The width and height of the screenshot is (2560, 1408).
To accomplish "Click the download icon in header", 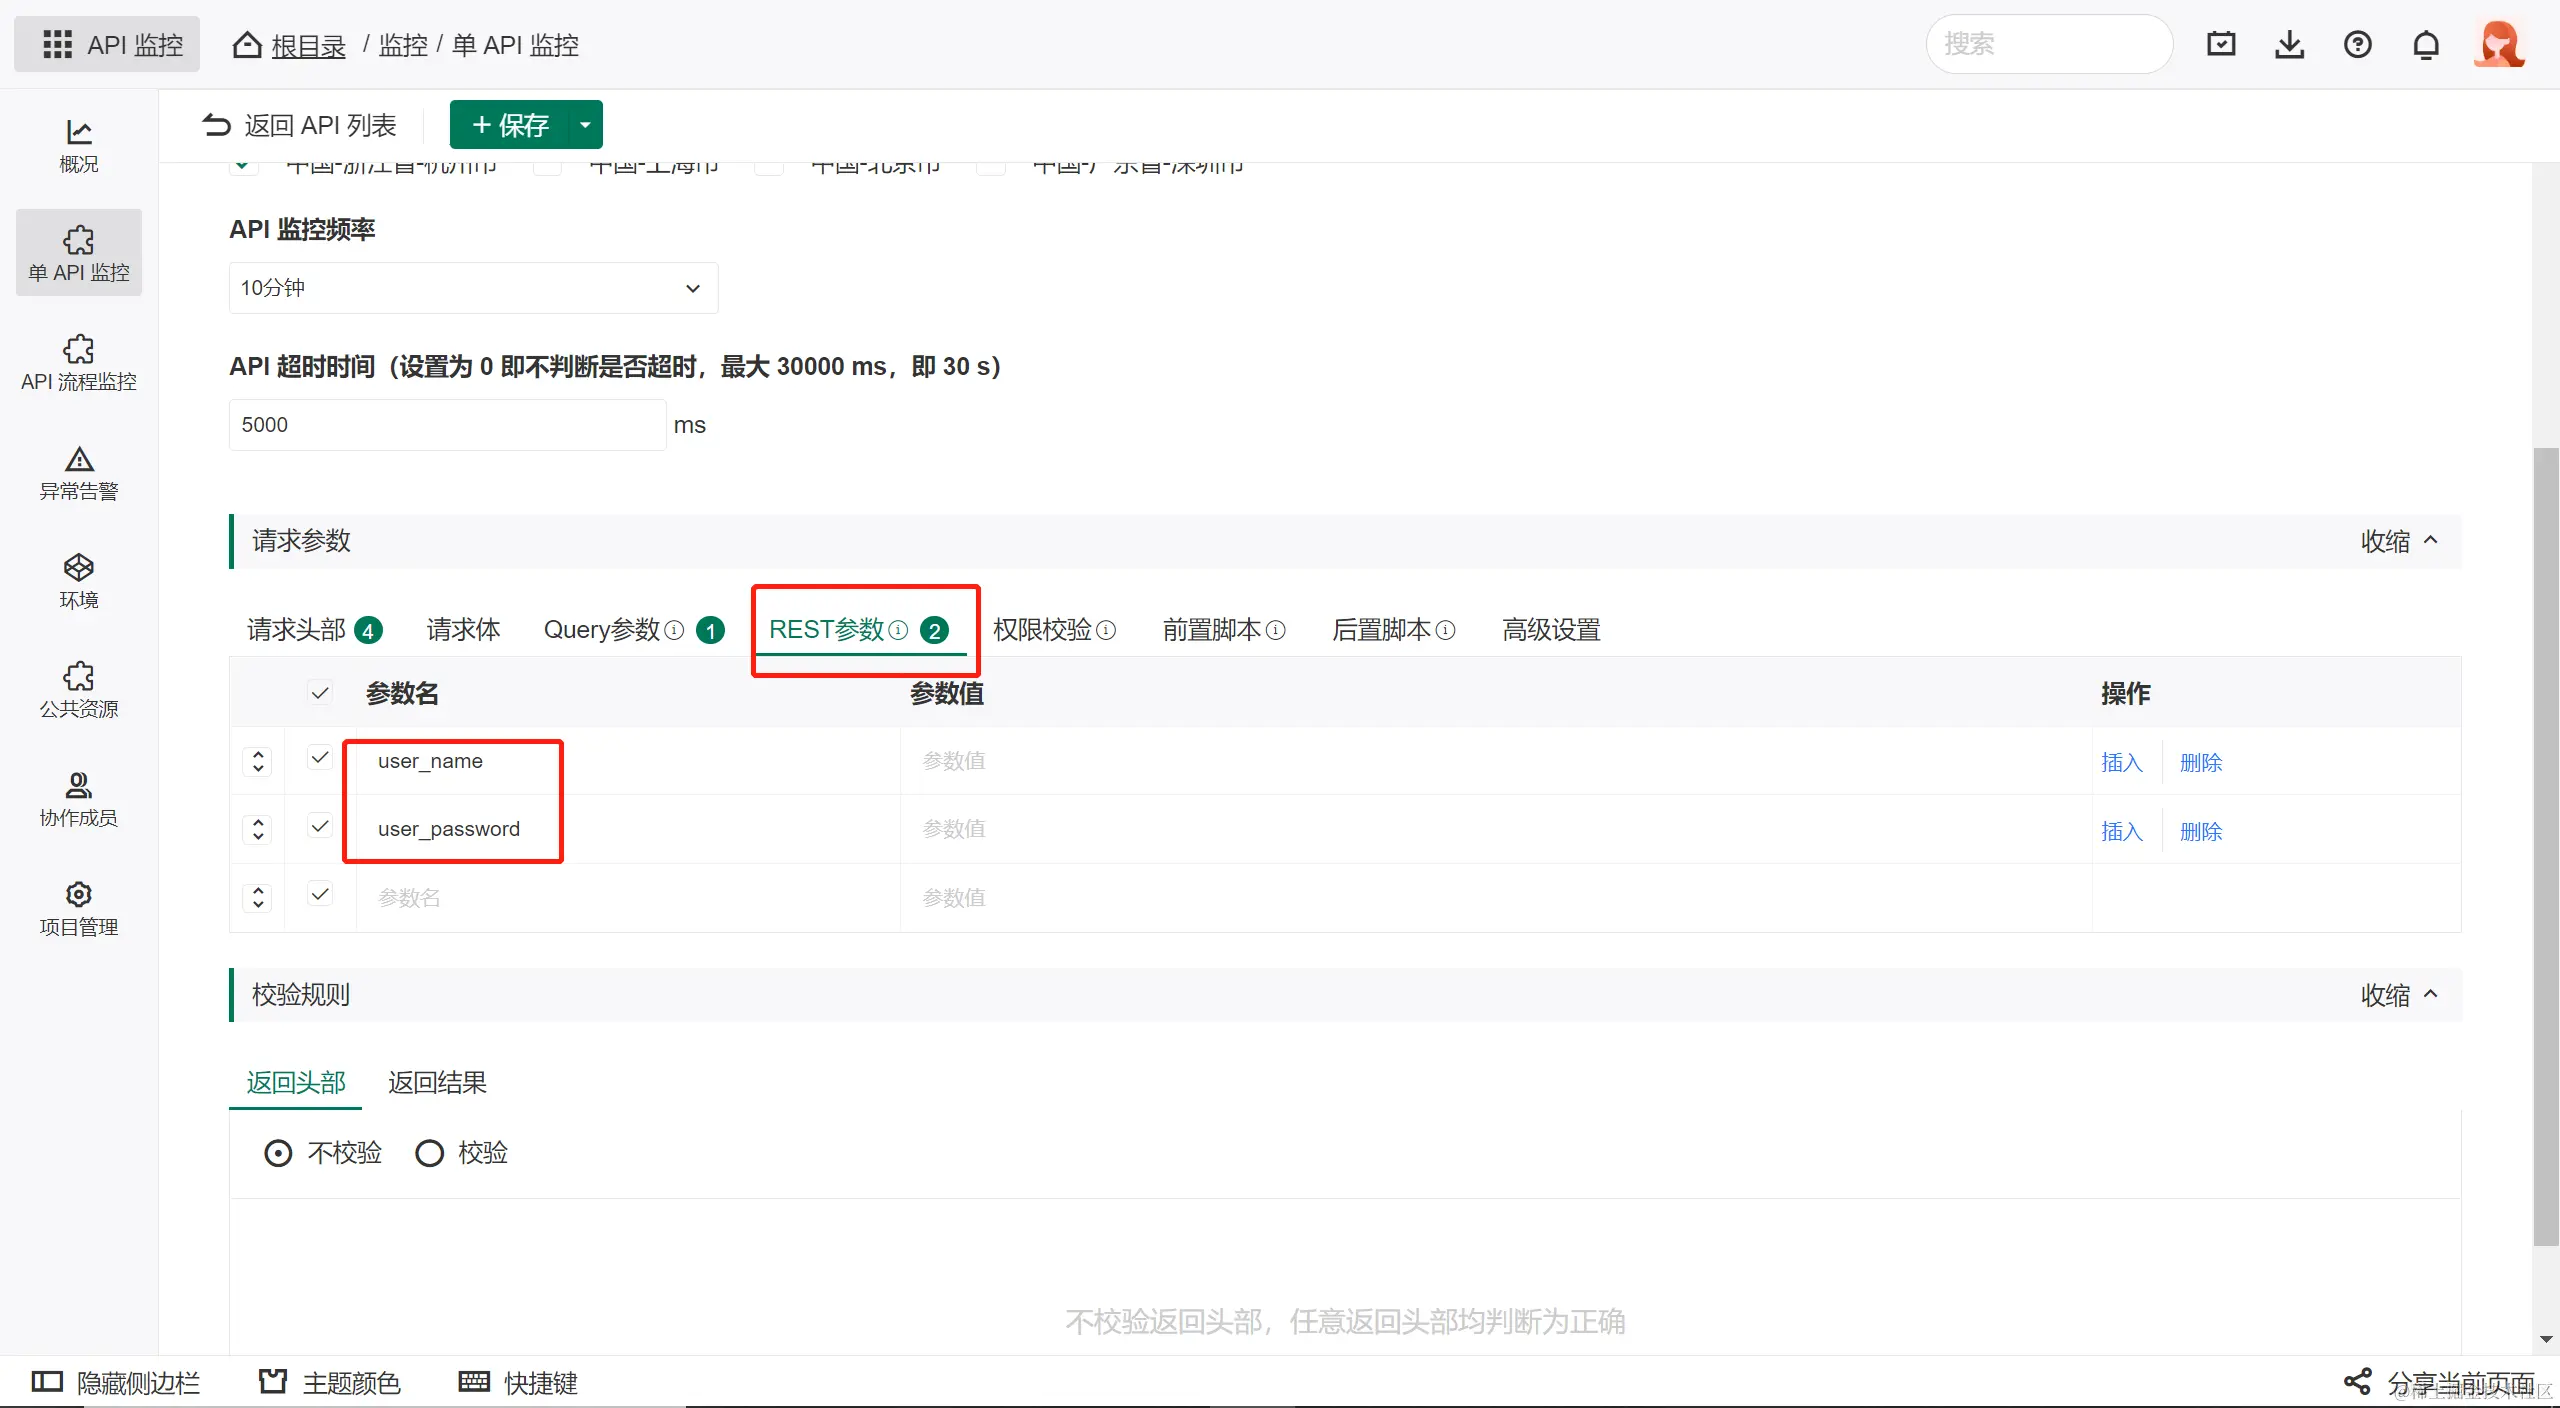I will tap(2289, 45).
